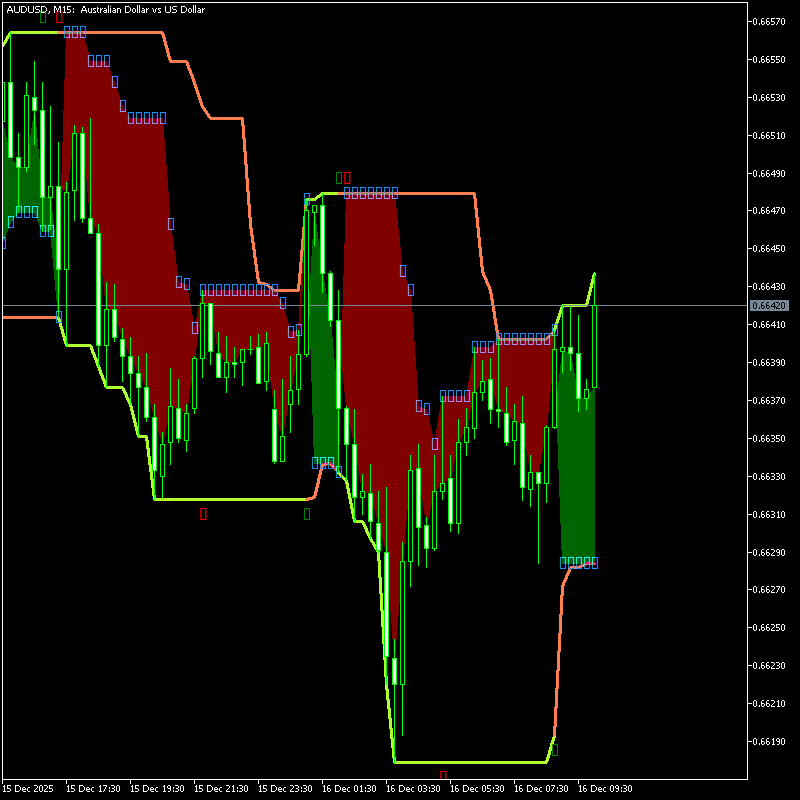Click the dark green filled zone at right

(x=578, y=480)
